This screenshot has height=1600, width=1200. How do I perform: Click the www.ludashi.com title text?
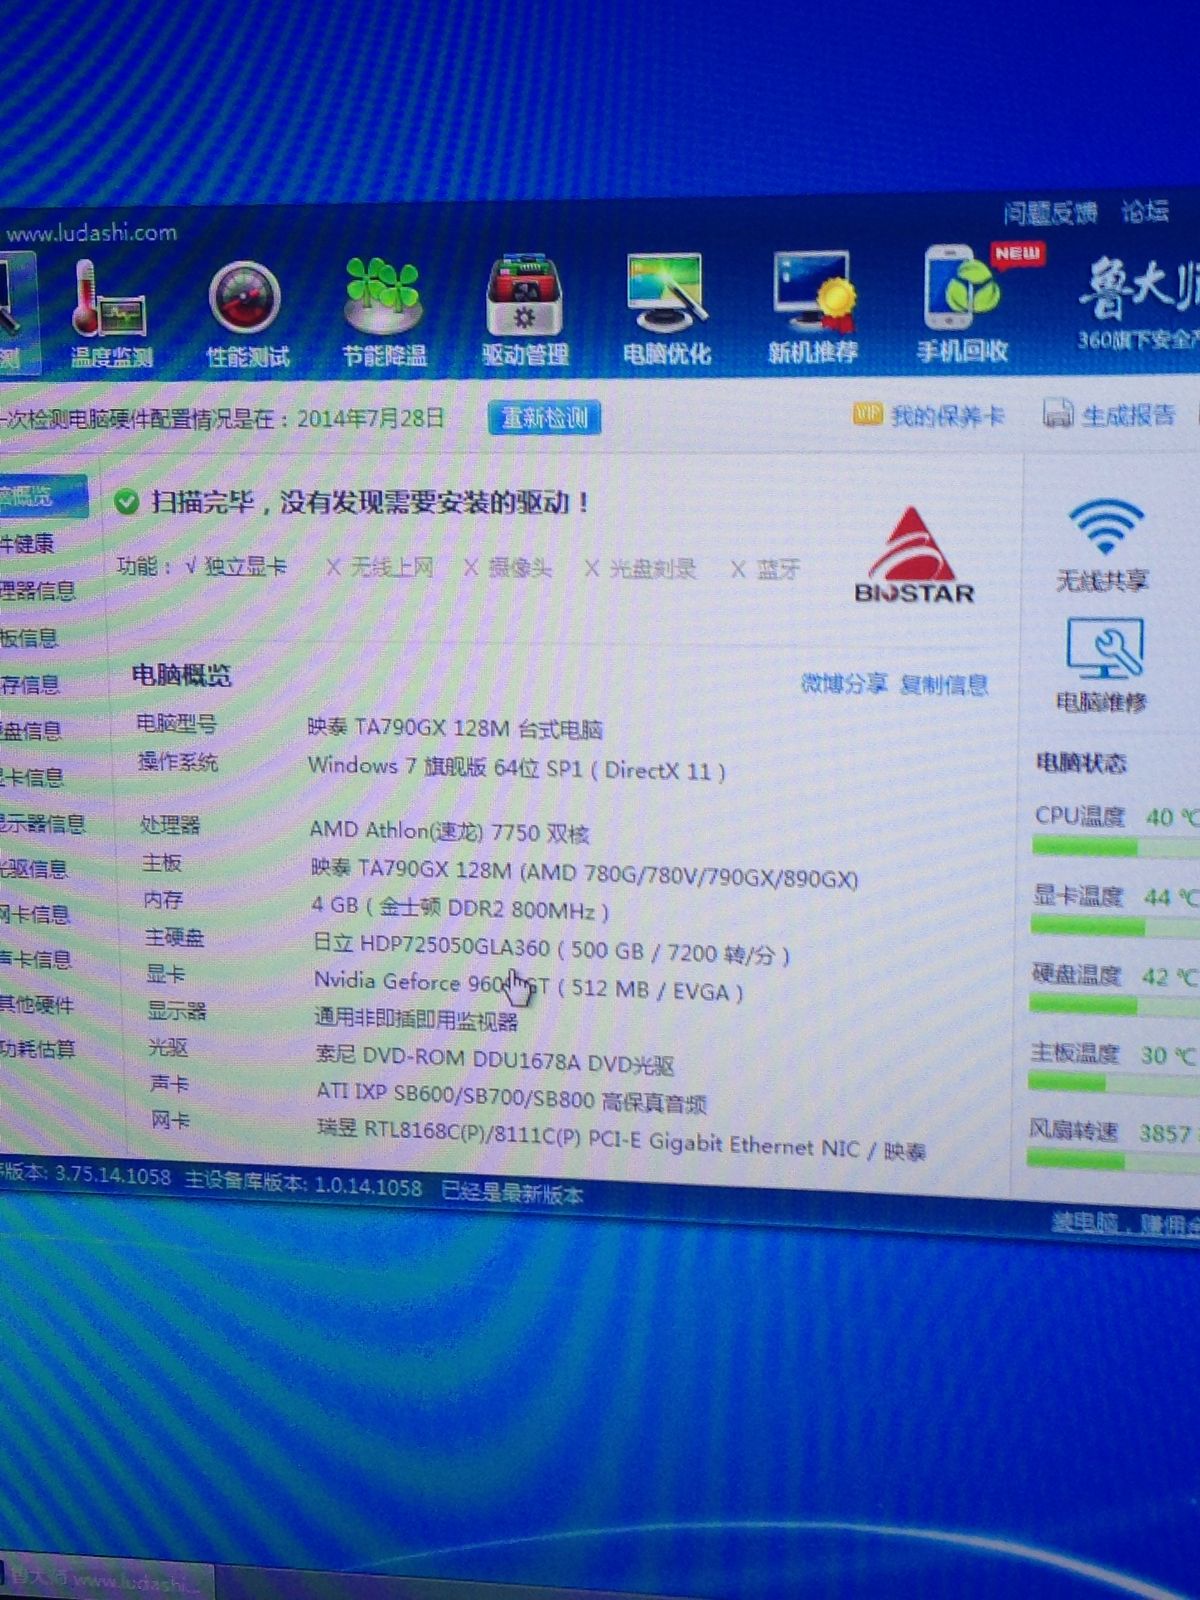[91, 233]
